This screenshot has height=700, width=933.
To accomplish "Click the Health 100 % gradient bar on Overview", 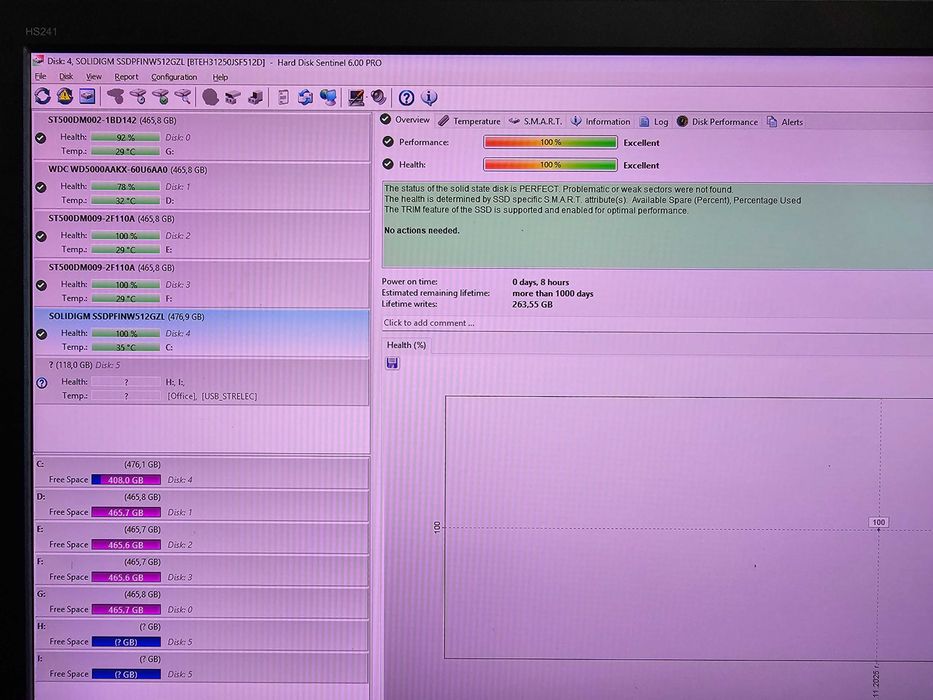I will [550, 164].
